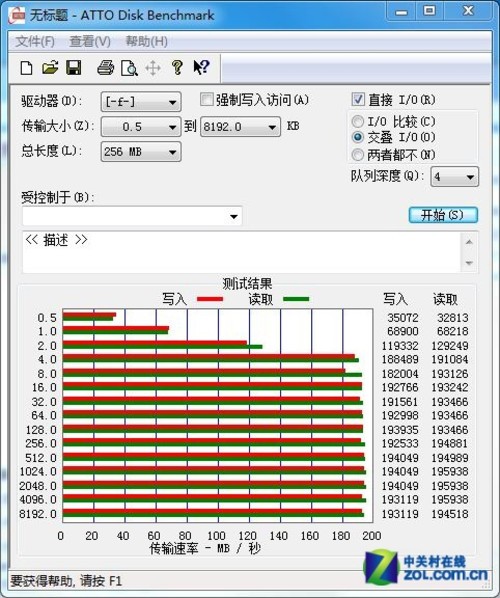Screen dimensions: 500x598
Task: Click the 128.0 row label in chart
Action: (x=41, y=429)
